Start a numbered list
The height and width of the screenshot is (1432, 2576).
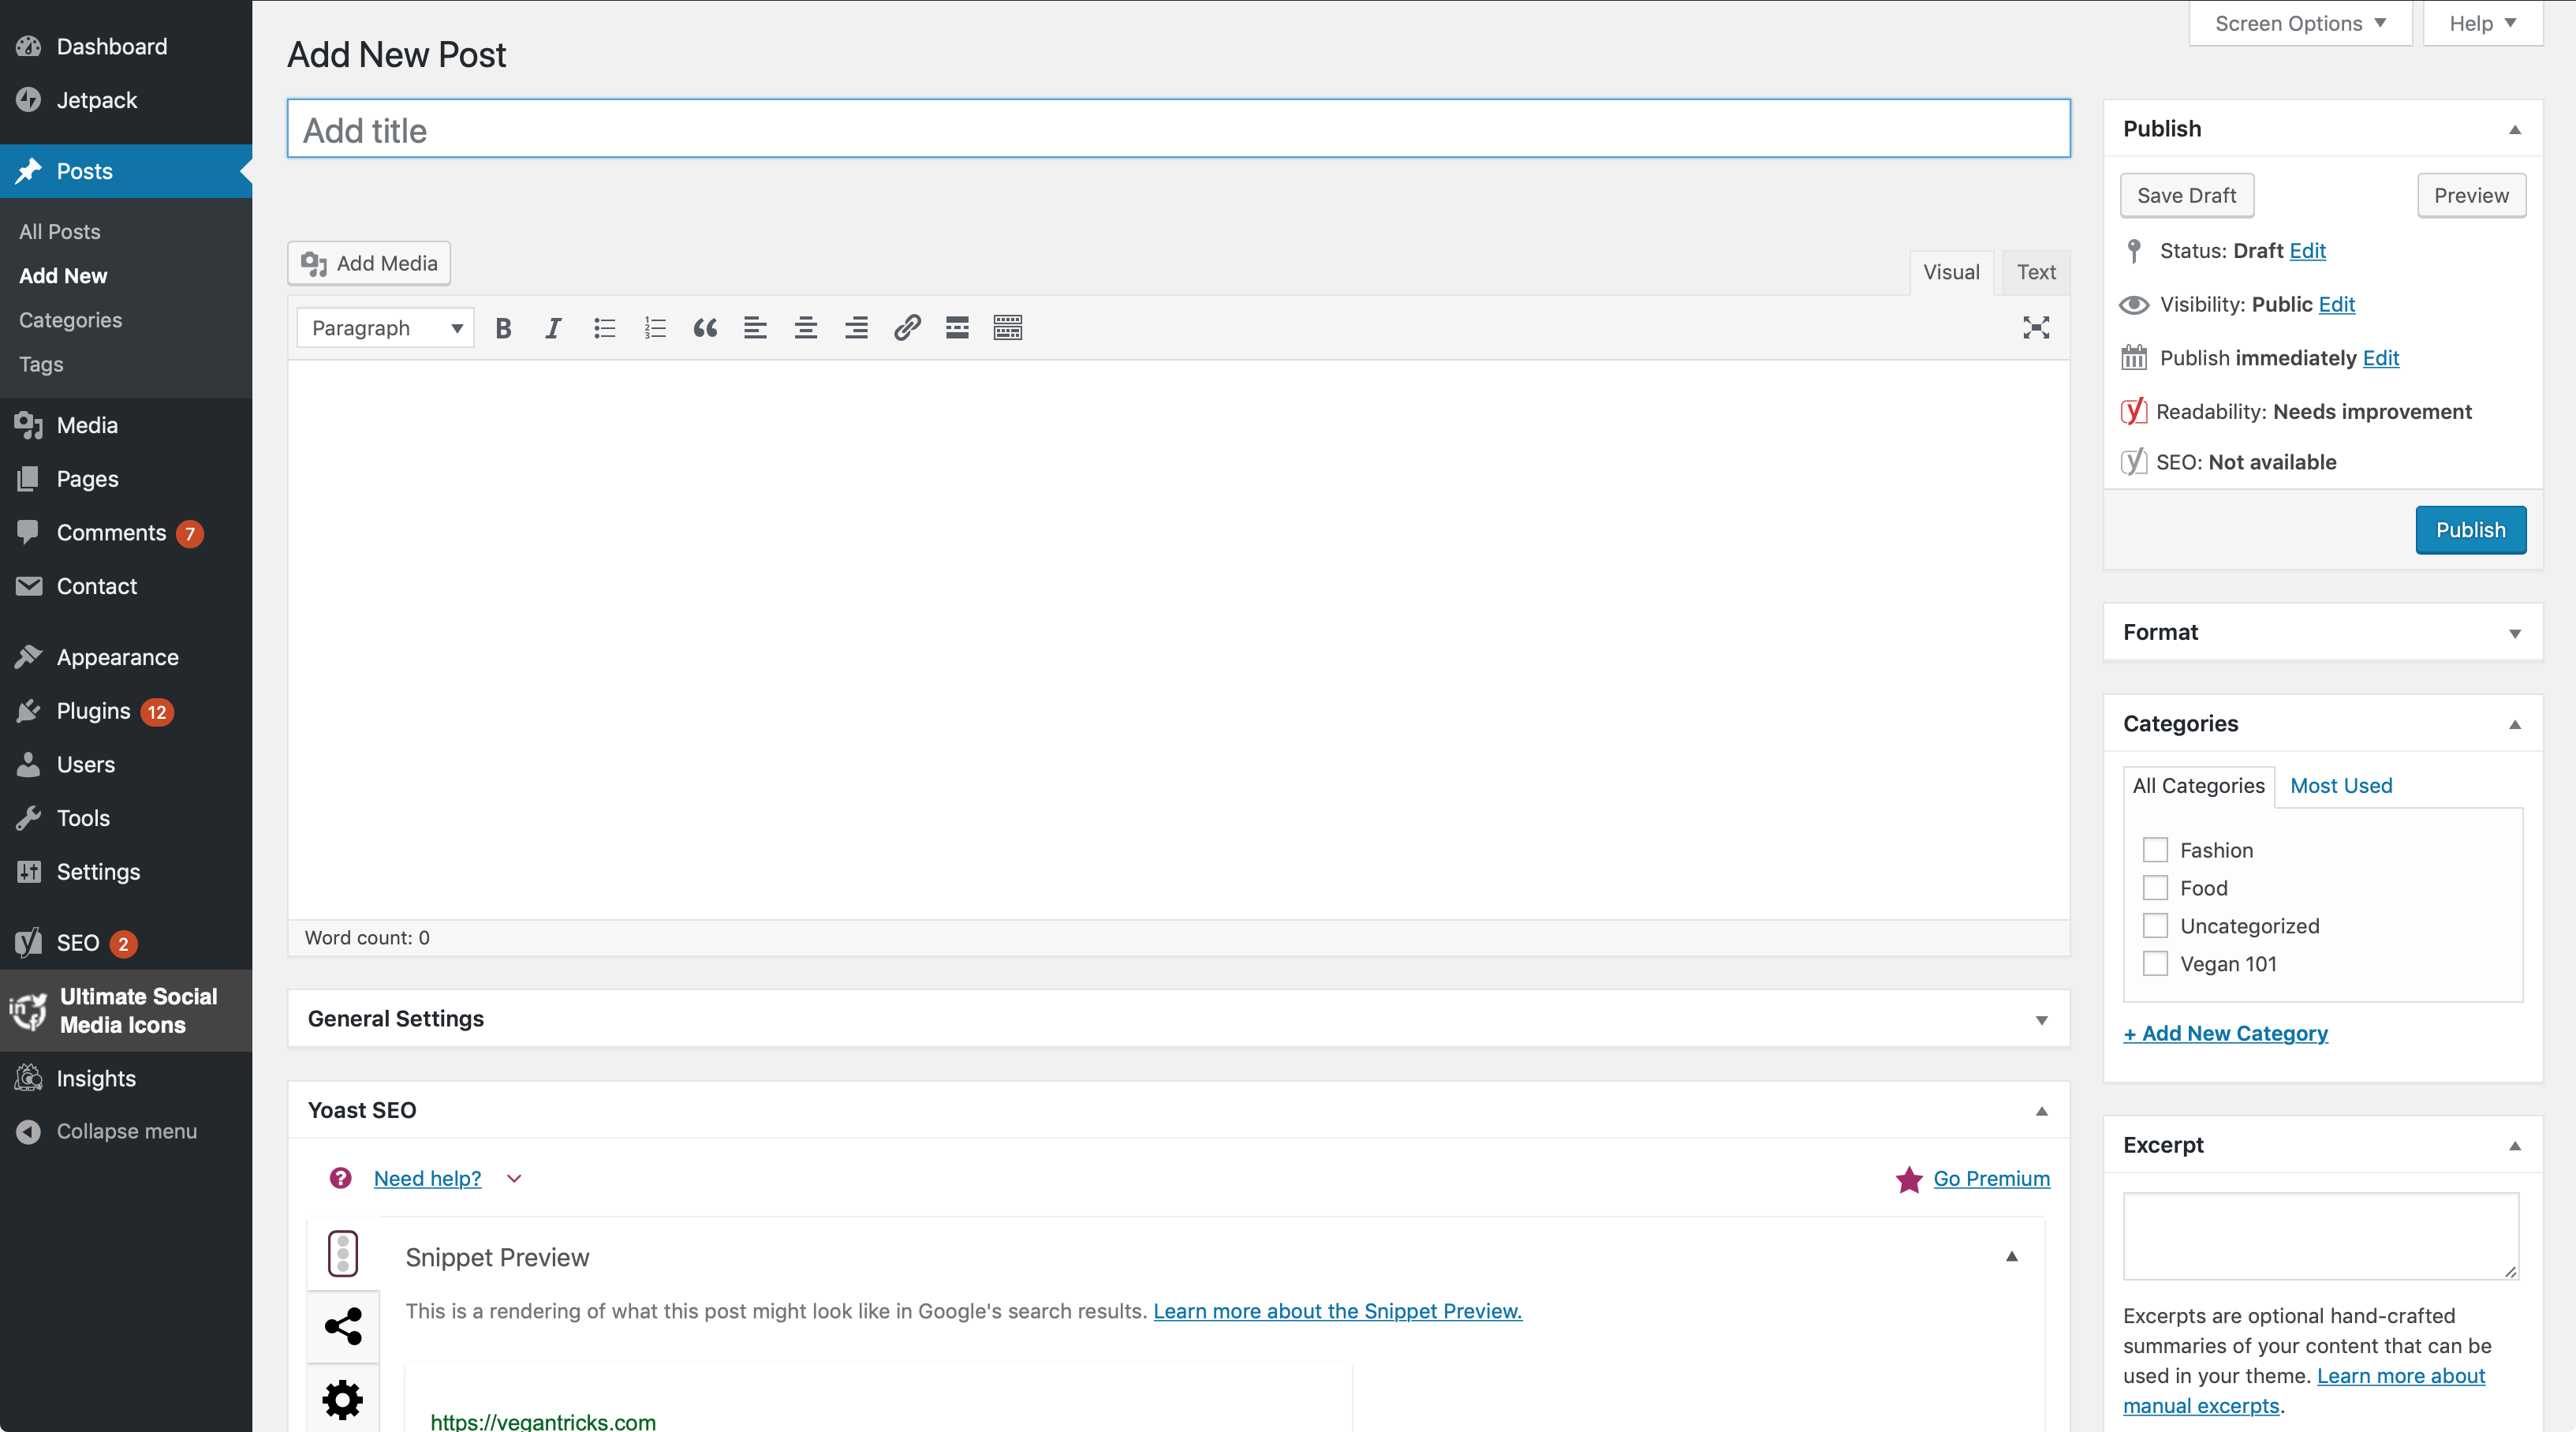[655, 328]
